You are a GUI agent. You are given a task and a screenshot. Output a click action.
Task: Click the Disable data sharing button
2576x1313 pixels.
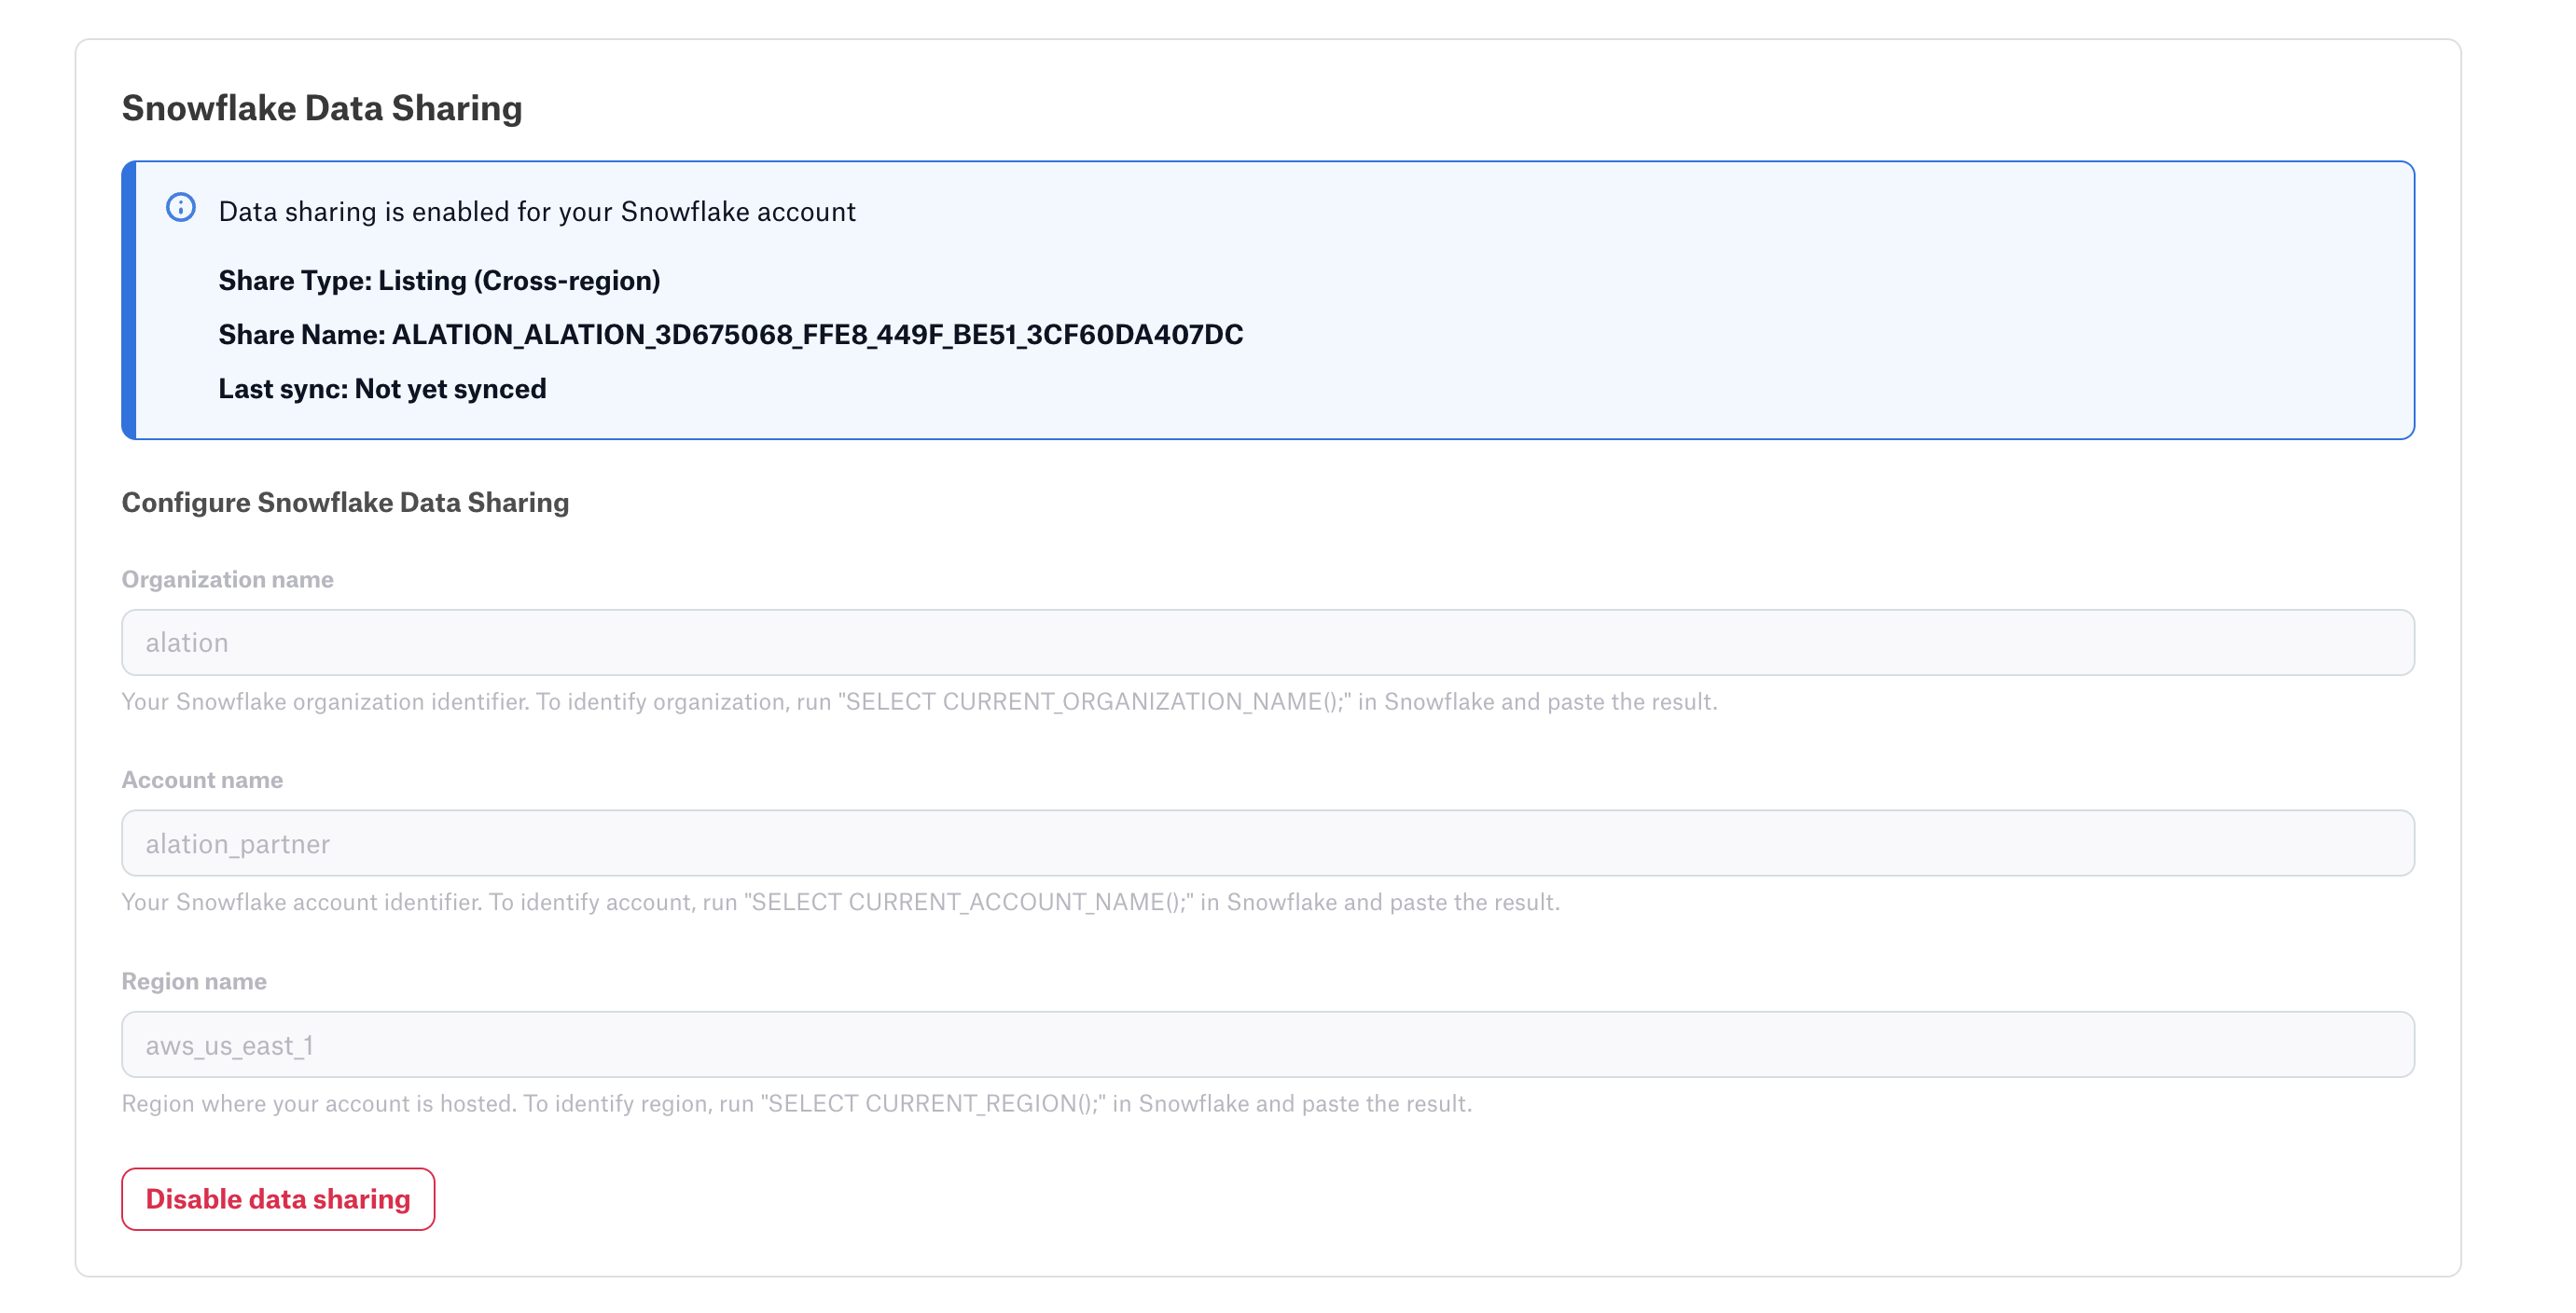278,1198
